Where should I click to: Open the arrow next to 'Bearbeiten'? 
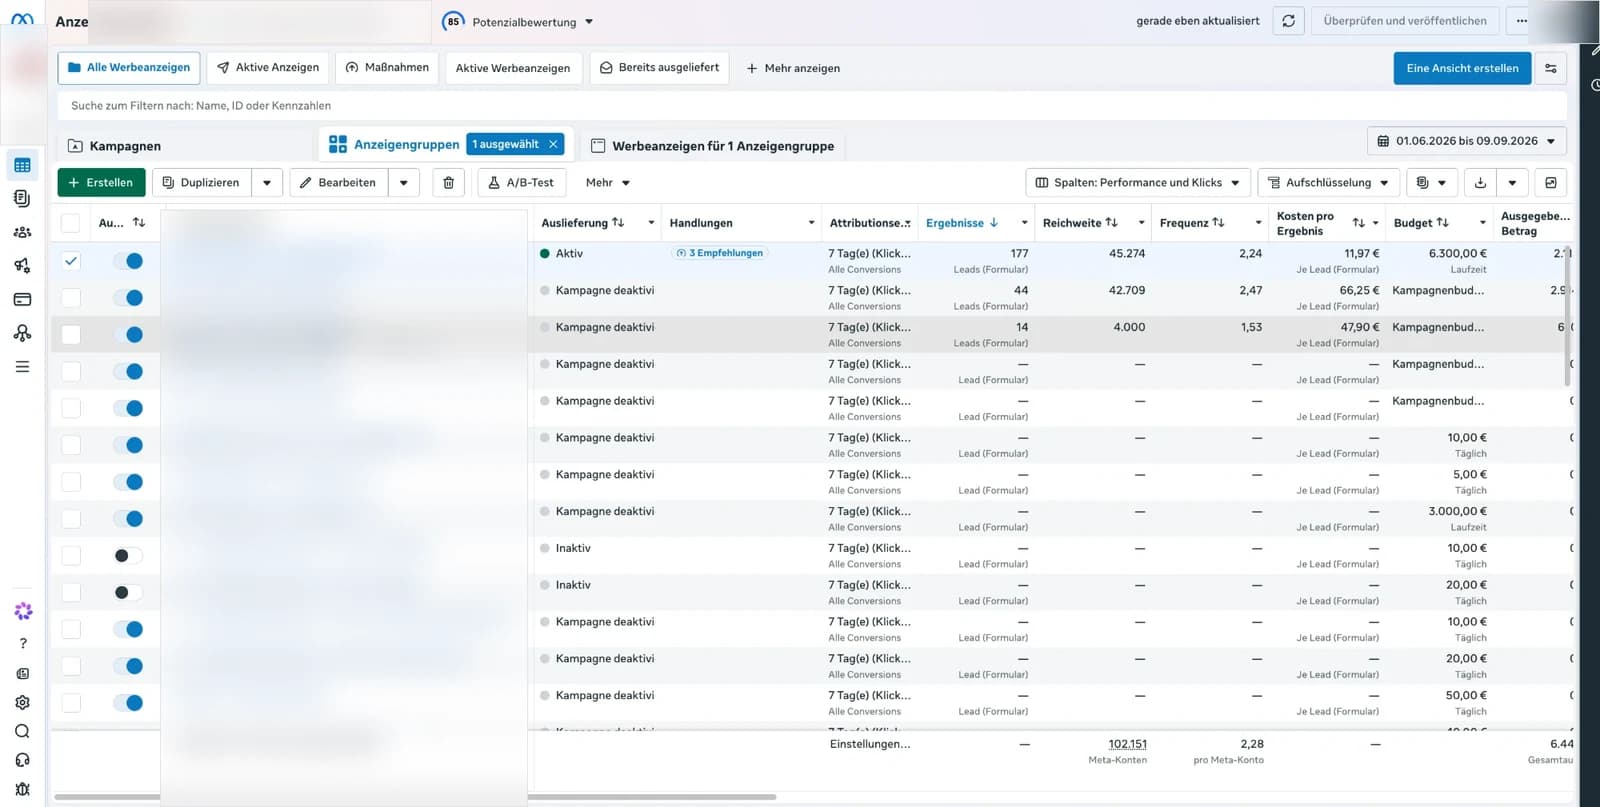click(x=404, y=183)
